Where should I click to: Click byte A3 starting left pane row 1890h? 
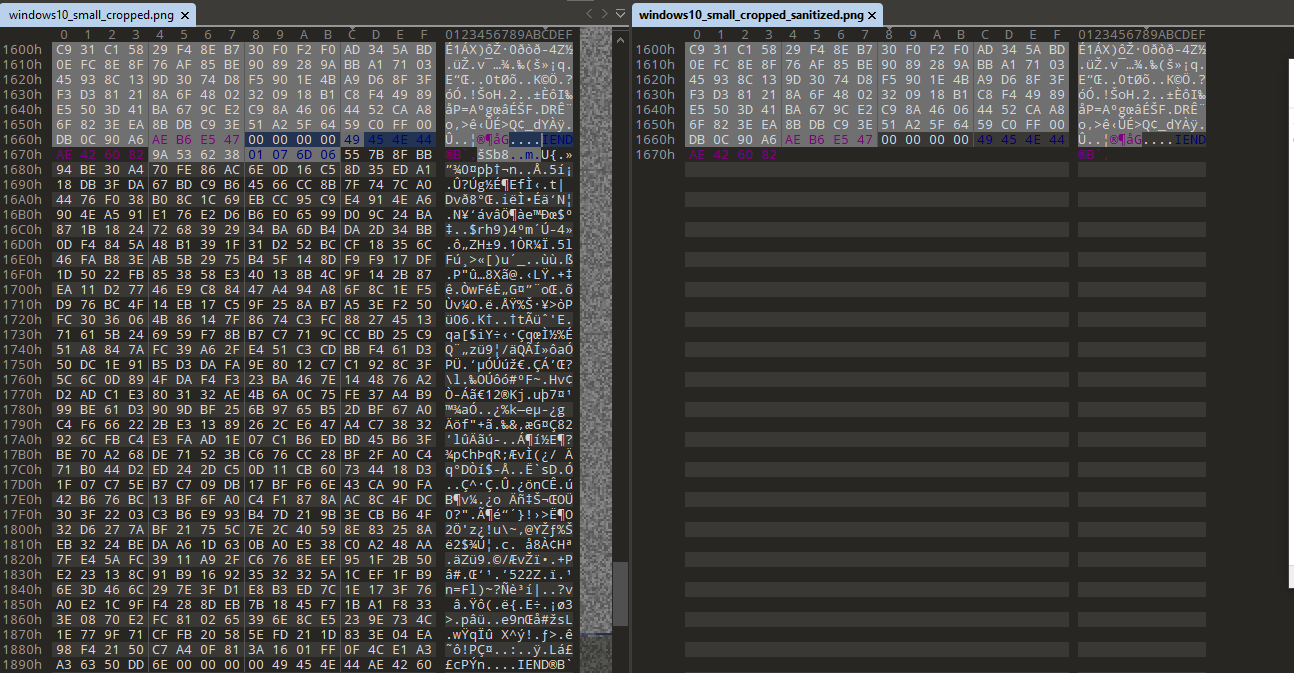(63, 665)
